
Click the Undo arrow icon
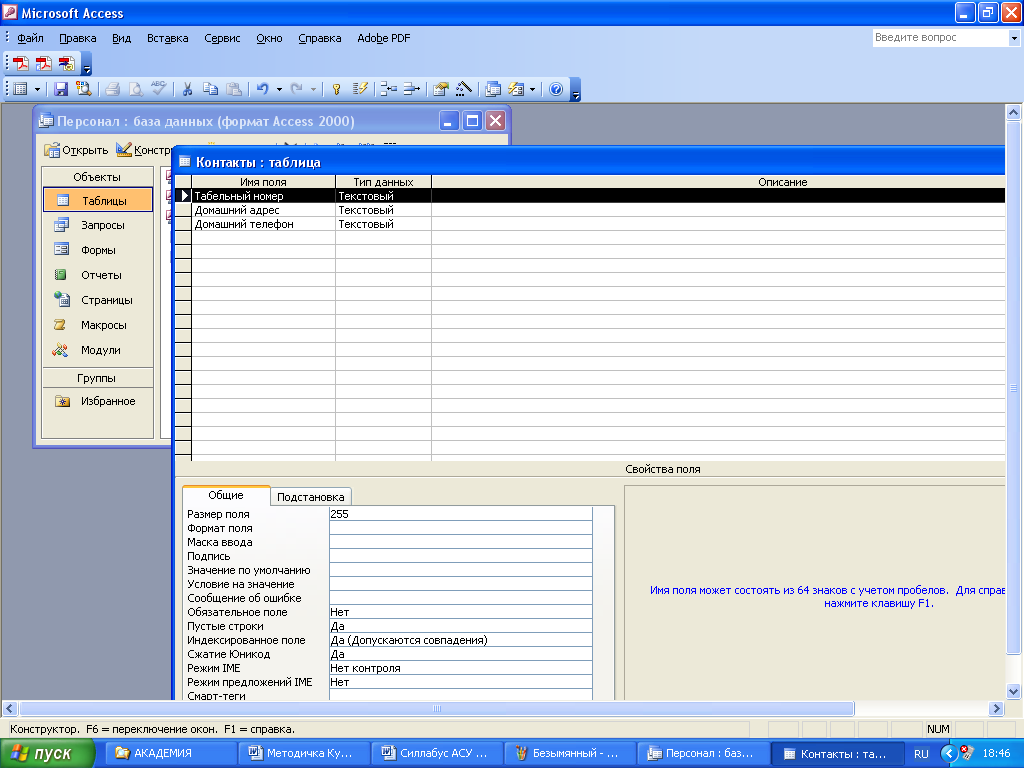click(263, 89)
